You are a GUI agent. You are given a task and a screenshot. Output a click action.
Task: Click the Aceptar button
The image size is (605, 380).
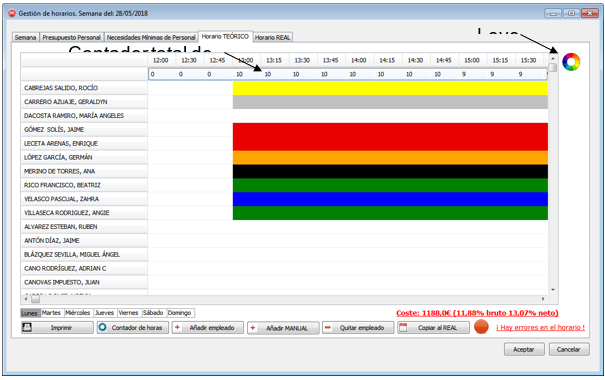coord(524,349)
